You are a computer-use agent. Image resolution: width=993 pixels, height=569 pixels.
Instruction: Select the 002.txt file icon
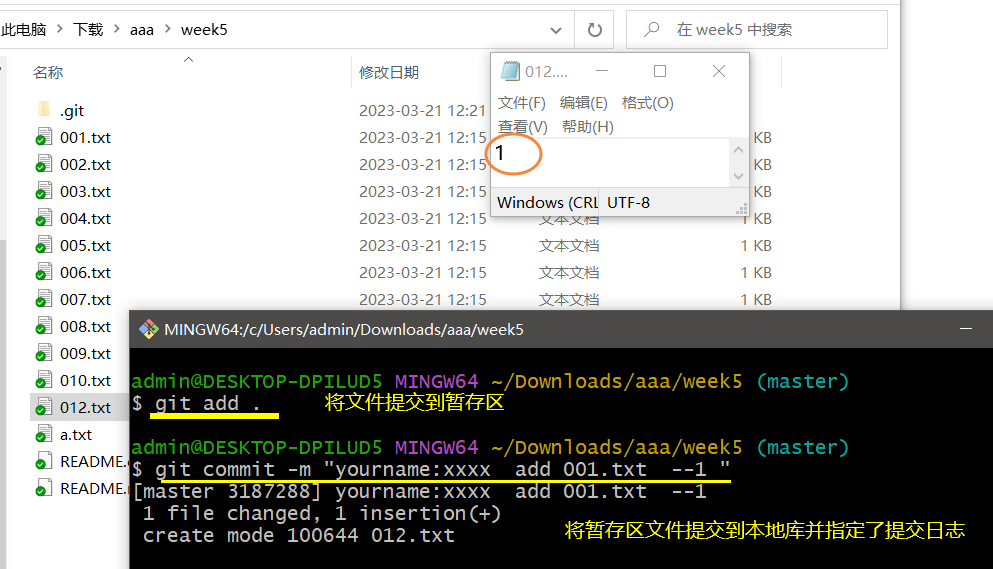point(44,165)
